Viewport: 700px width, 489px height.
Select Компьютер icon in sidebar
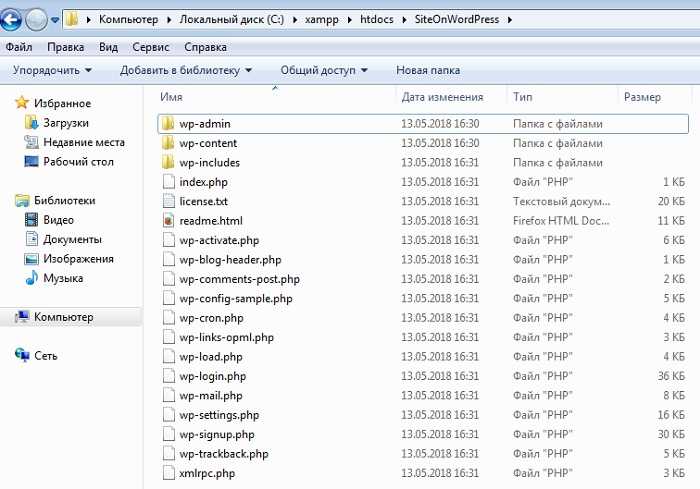22,317
